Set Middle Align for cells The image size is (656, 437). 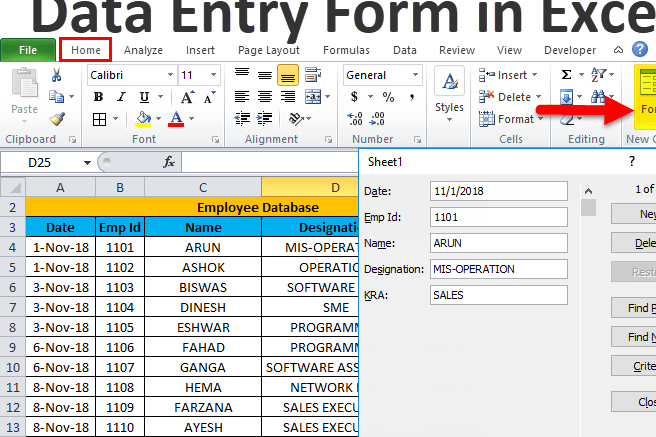[x=265, y=75]
